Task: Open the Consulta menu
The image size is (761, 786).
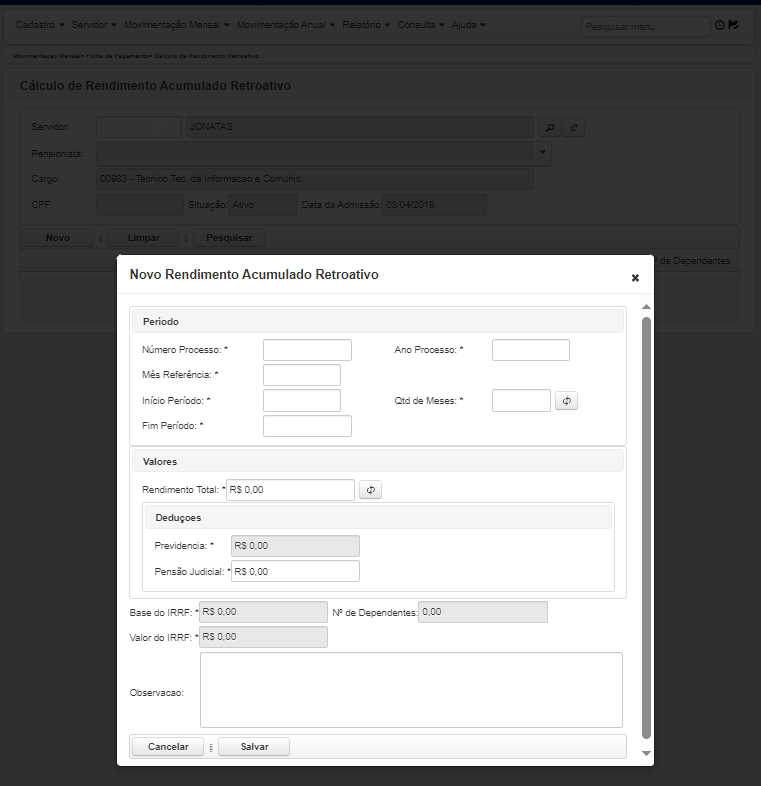Action: tap(421, 25)
